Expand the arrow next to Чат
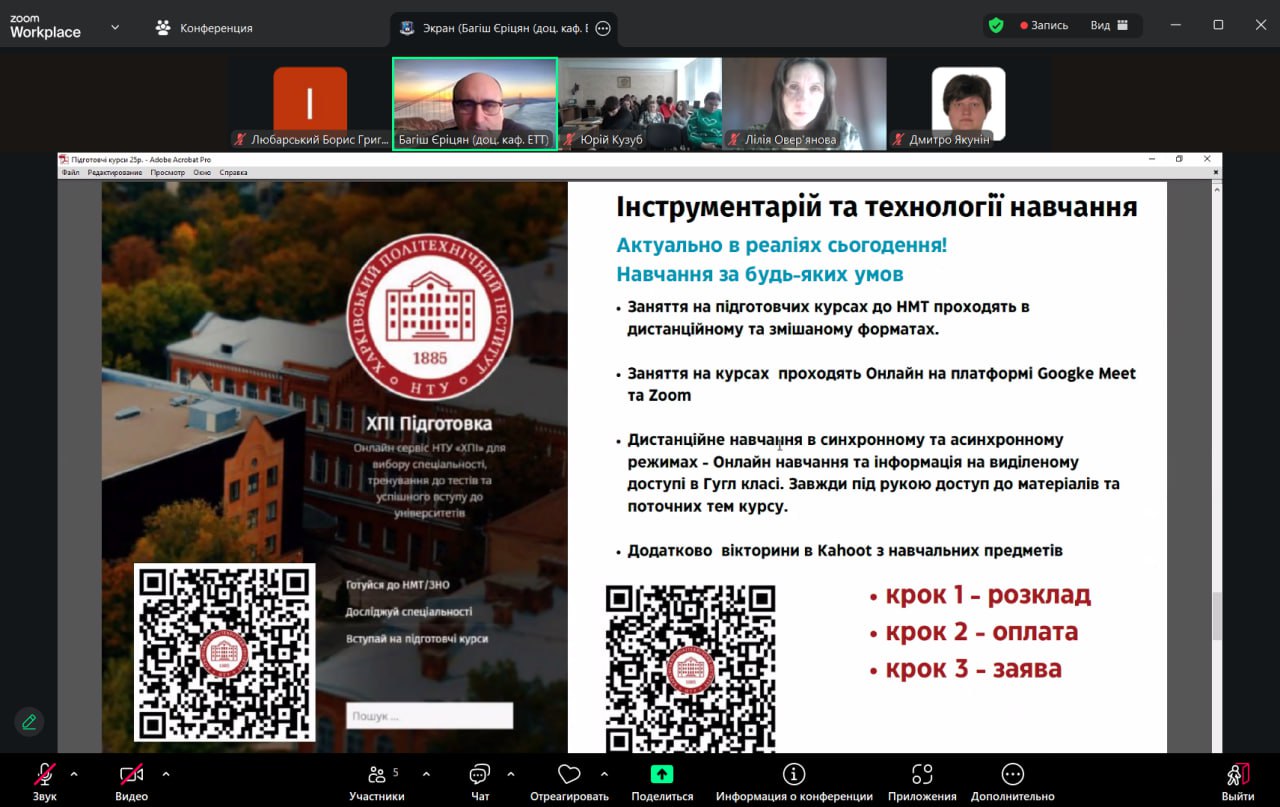The height and width of the screenshot is (807, 1280). point(511,774)
